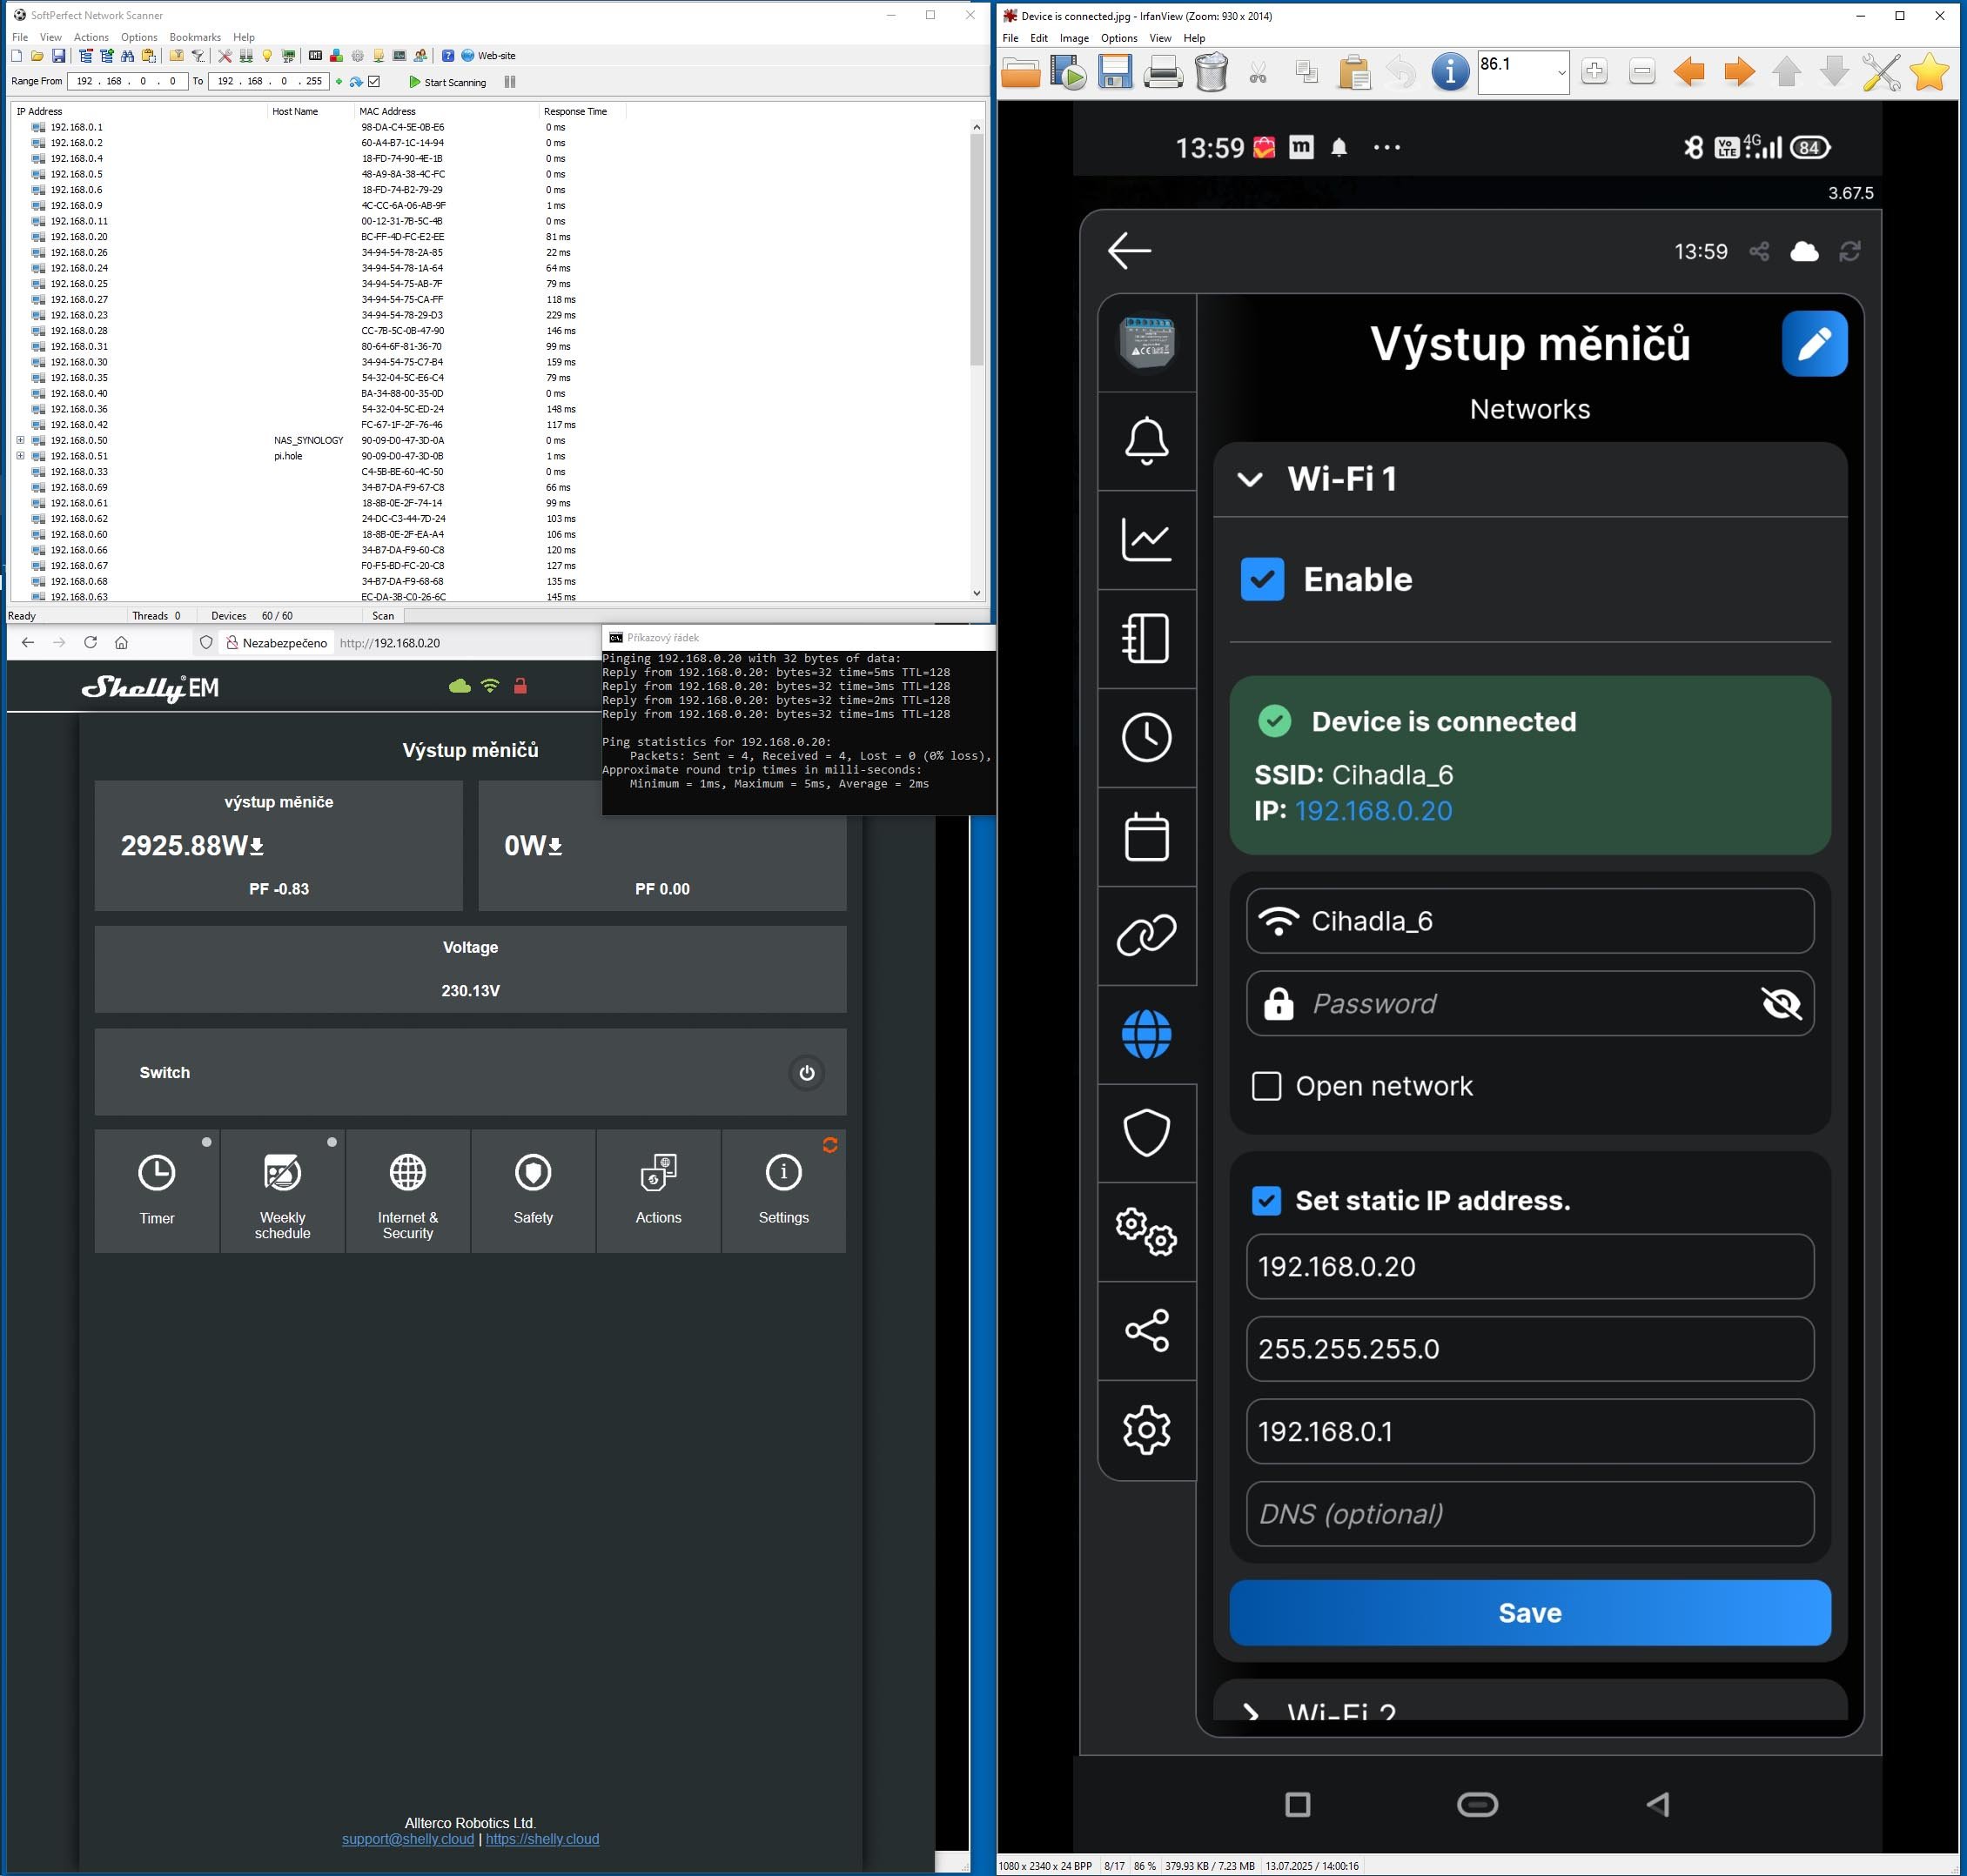Click the IrfanView delete trash icon

pyautogui.click(x=1211, y=72)
